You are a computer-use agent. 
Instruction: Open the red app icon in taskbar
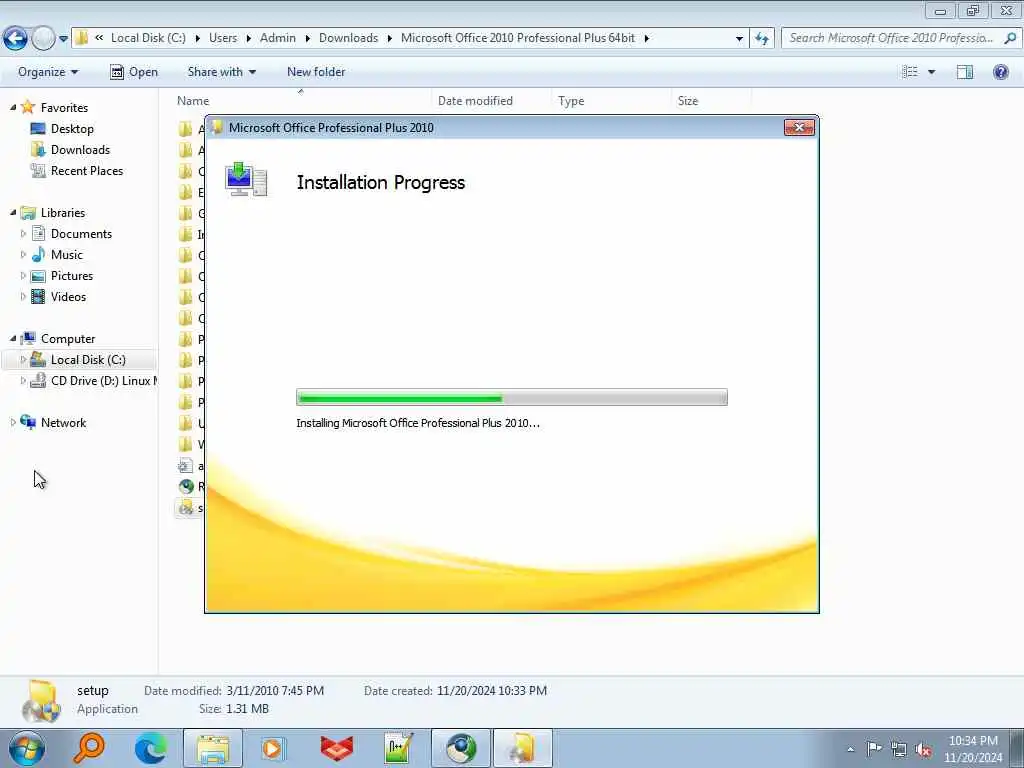click(336, 748)
